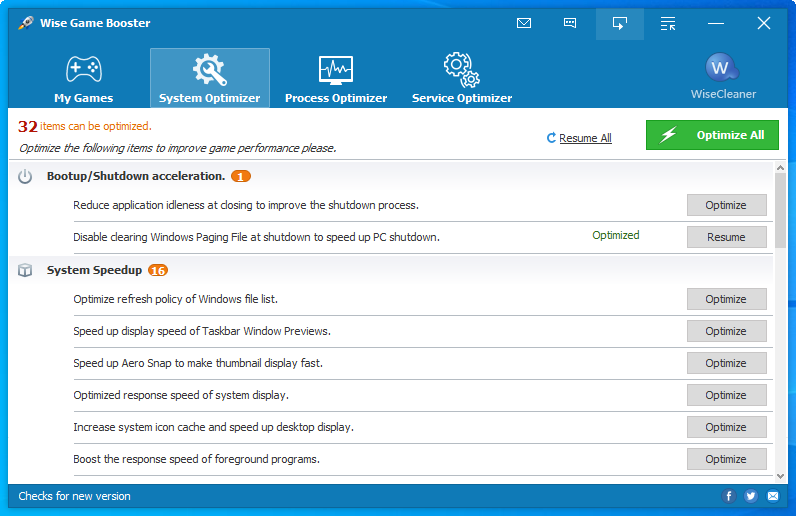Go to the Service Optimizer tab

coord(461,78)
